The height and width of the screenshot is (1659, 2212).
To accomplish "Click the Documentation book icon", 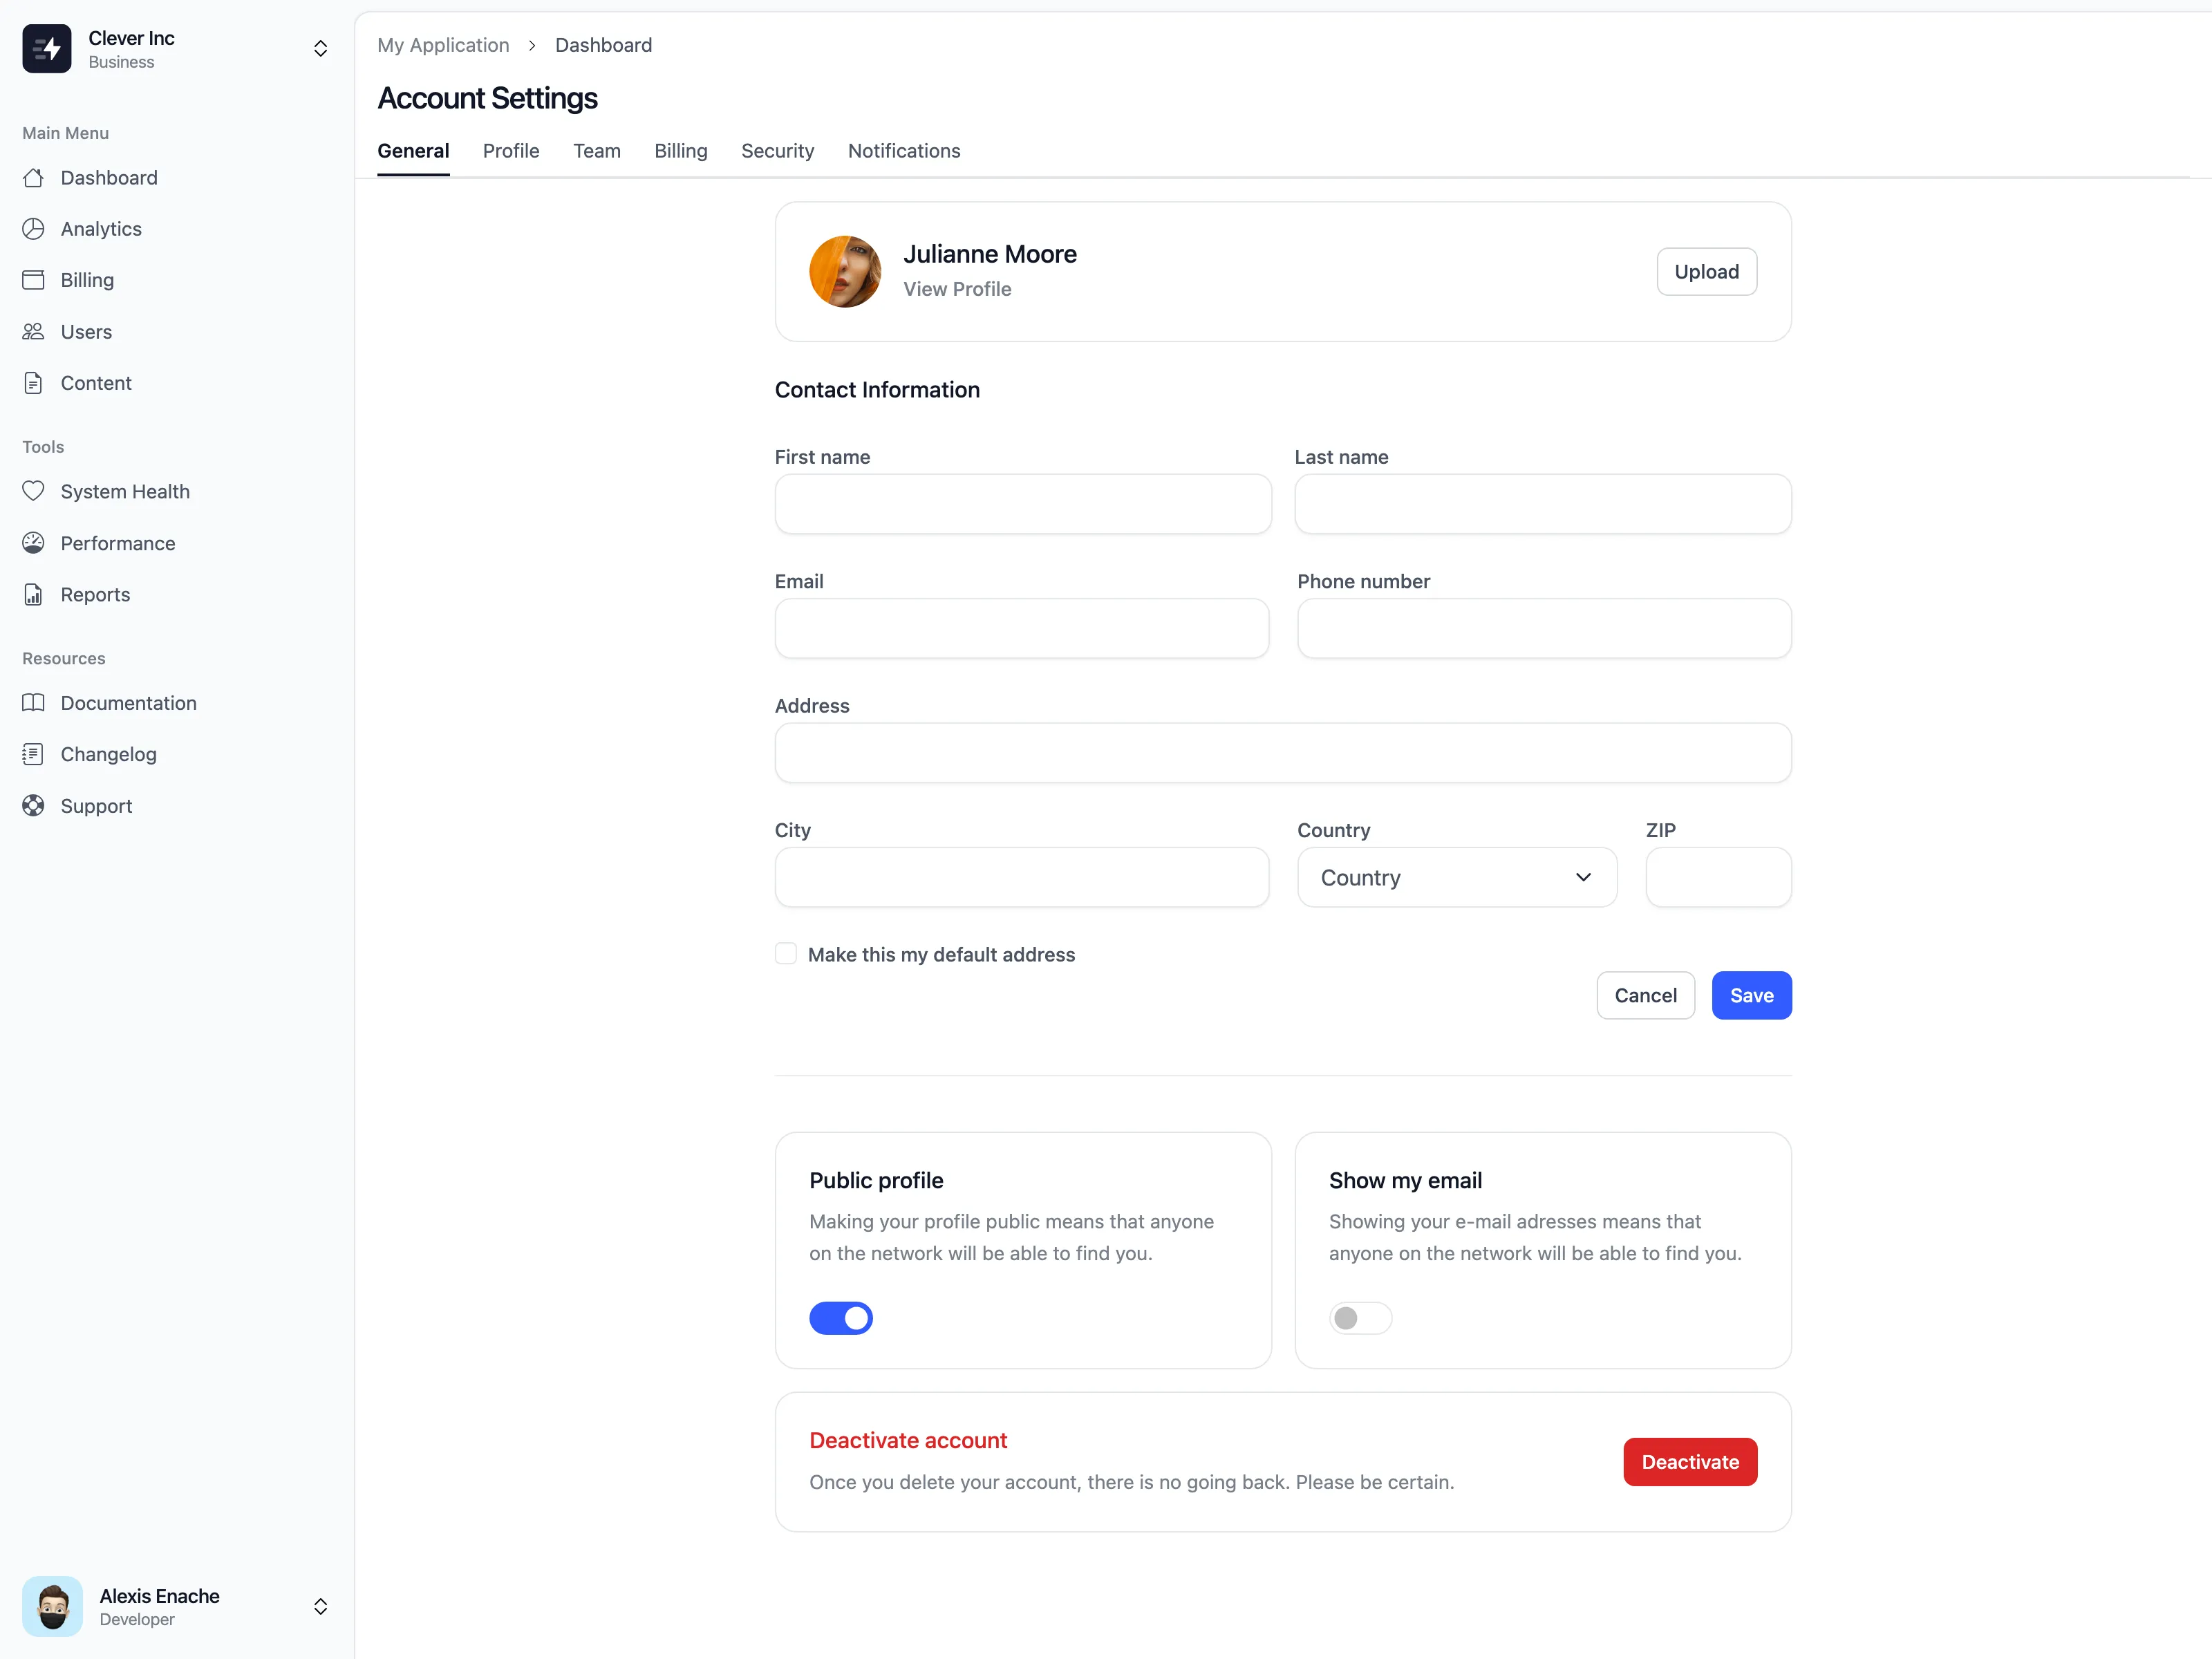I will [33, 703].
